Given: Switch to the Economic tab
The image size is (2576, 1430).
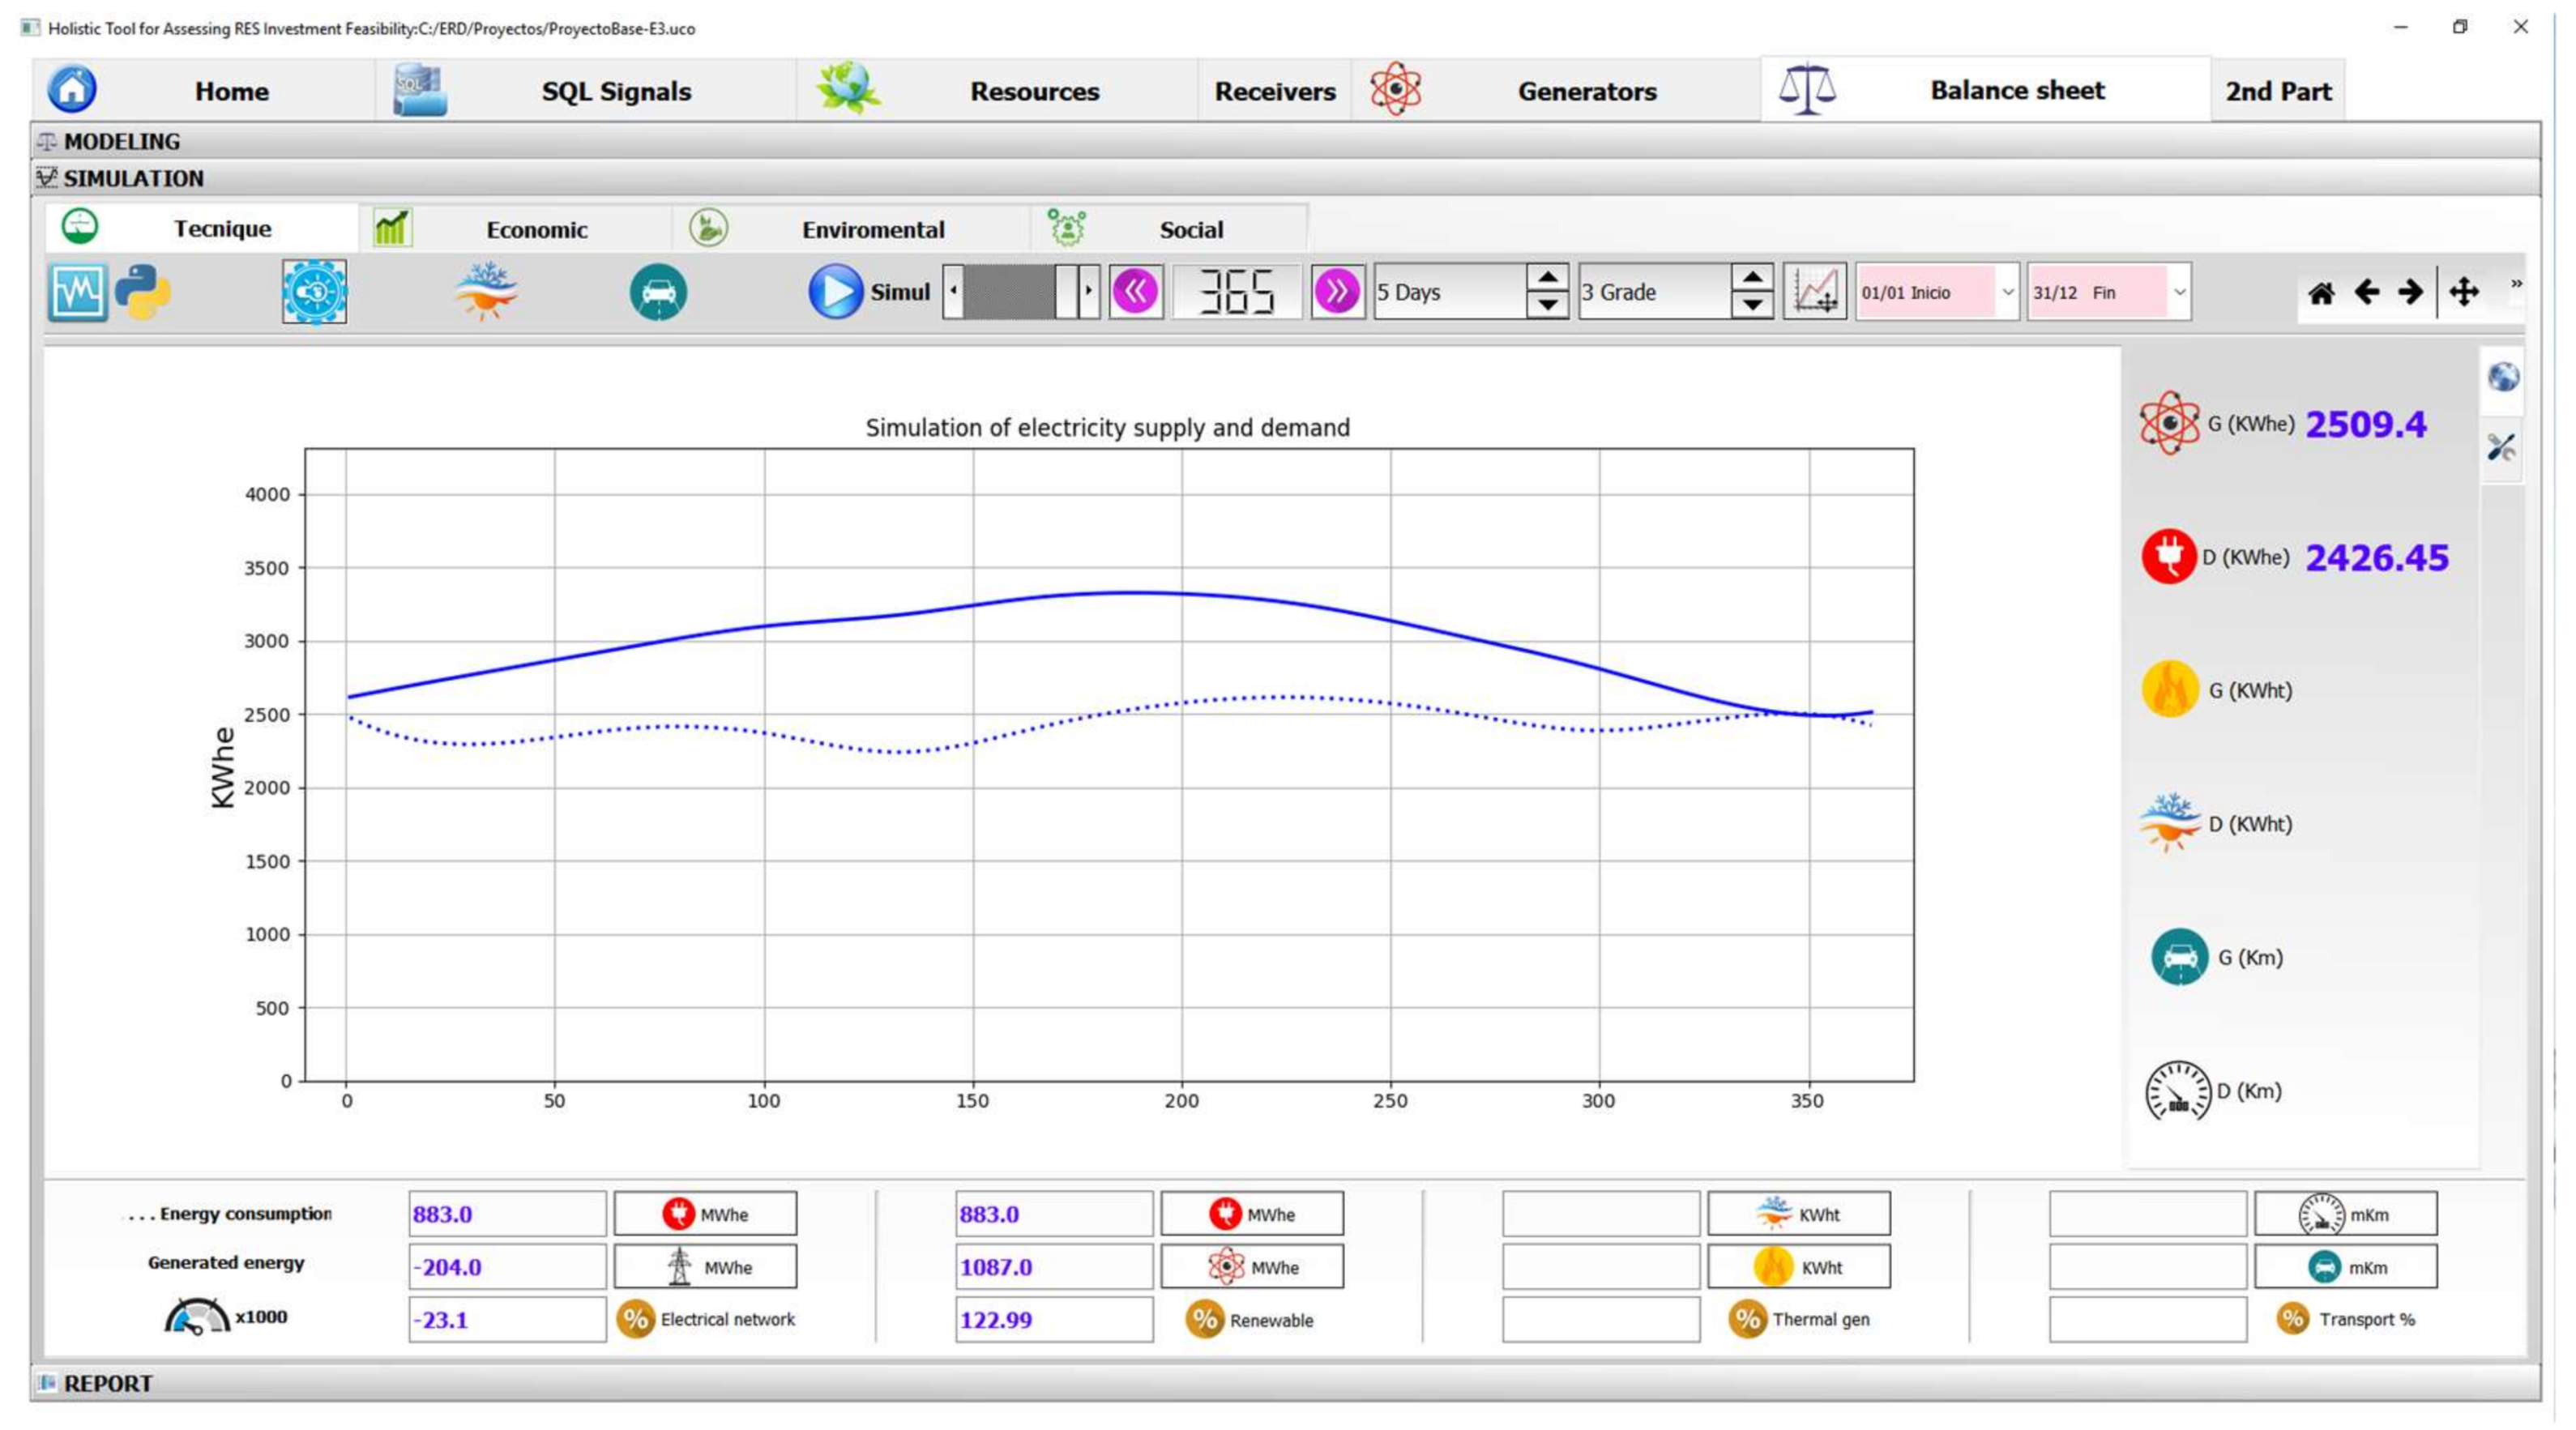Looking at the screenshot, I should pyautogui.click(x=536, y=230).
